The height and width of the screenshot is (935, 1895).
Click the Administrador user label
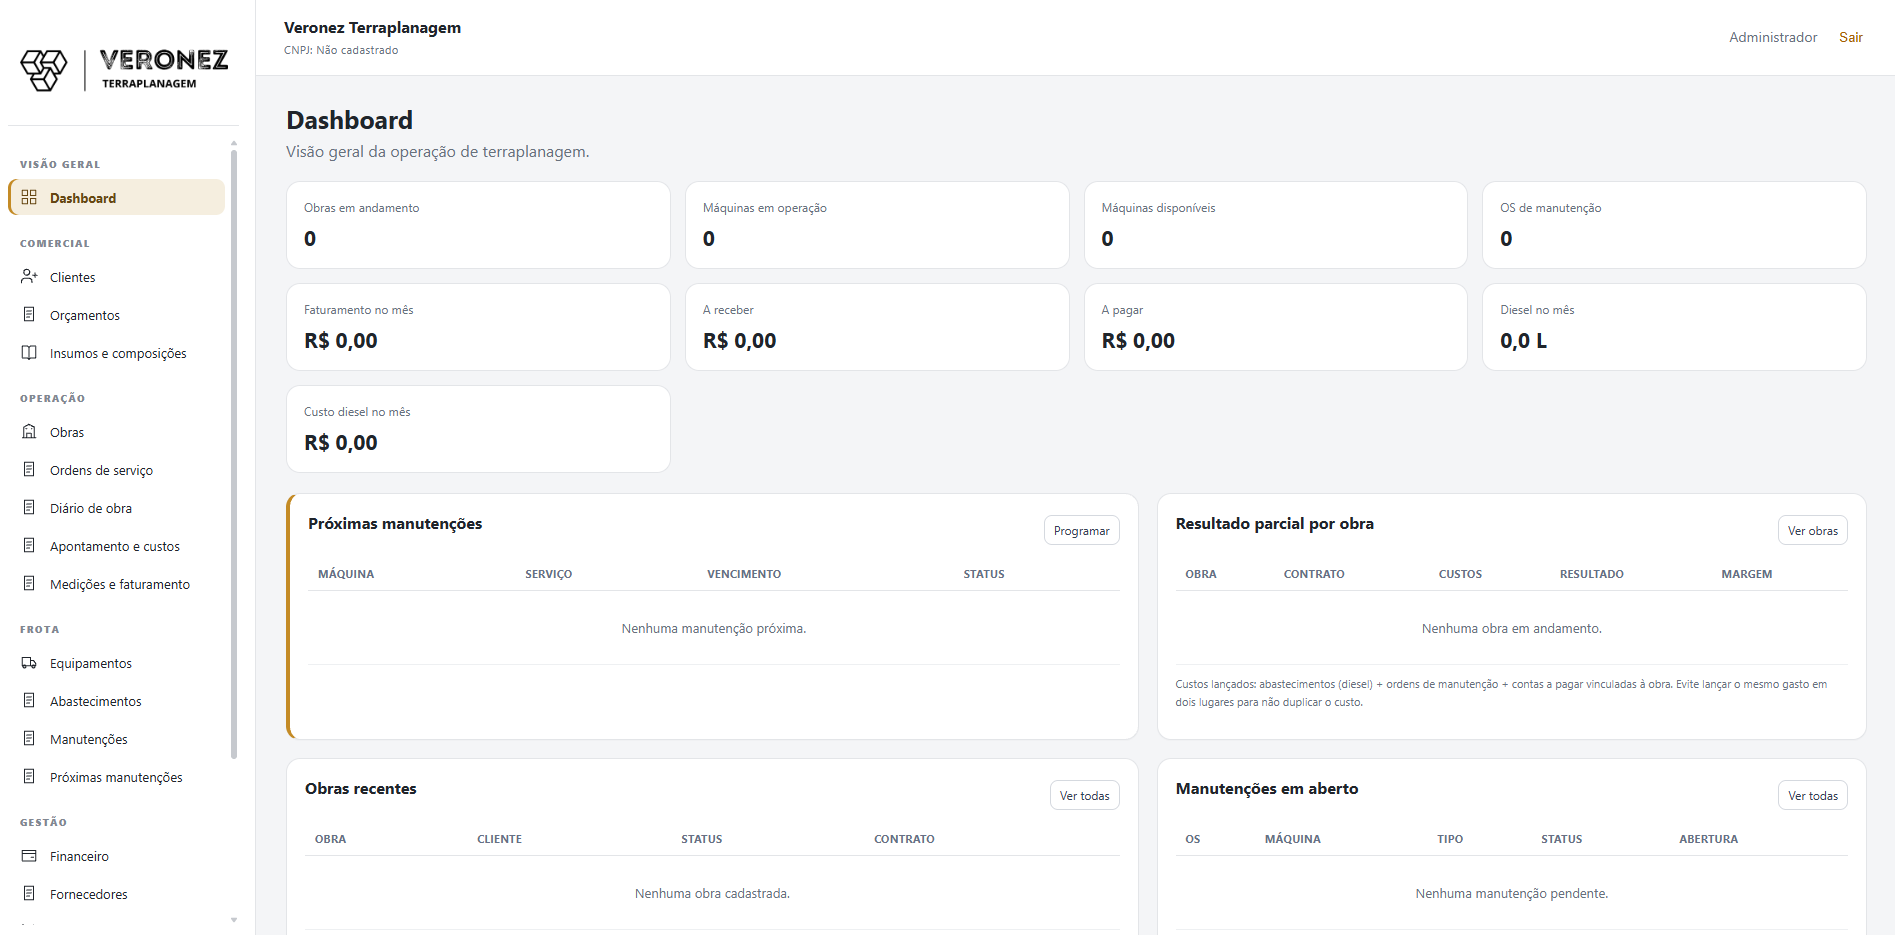coord(1773,37)
